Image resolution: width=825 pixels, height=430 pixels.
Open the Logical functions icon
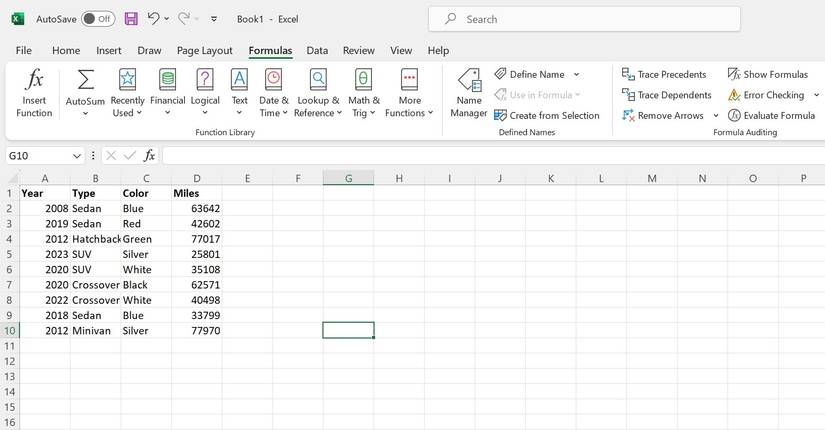click(x=205, y=79)
